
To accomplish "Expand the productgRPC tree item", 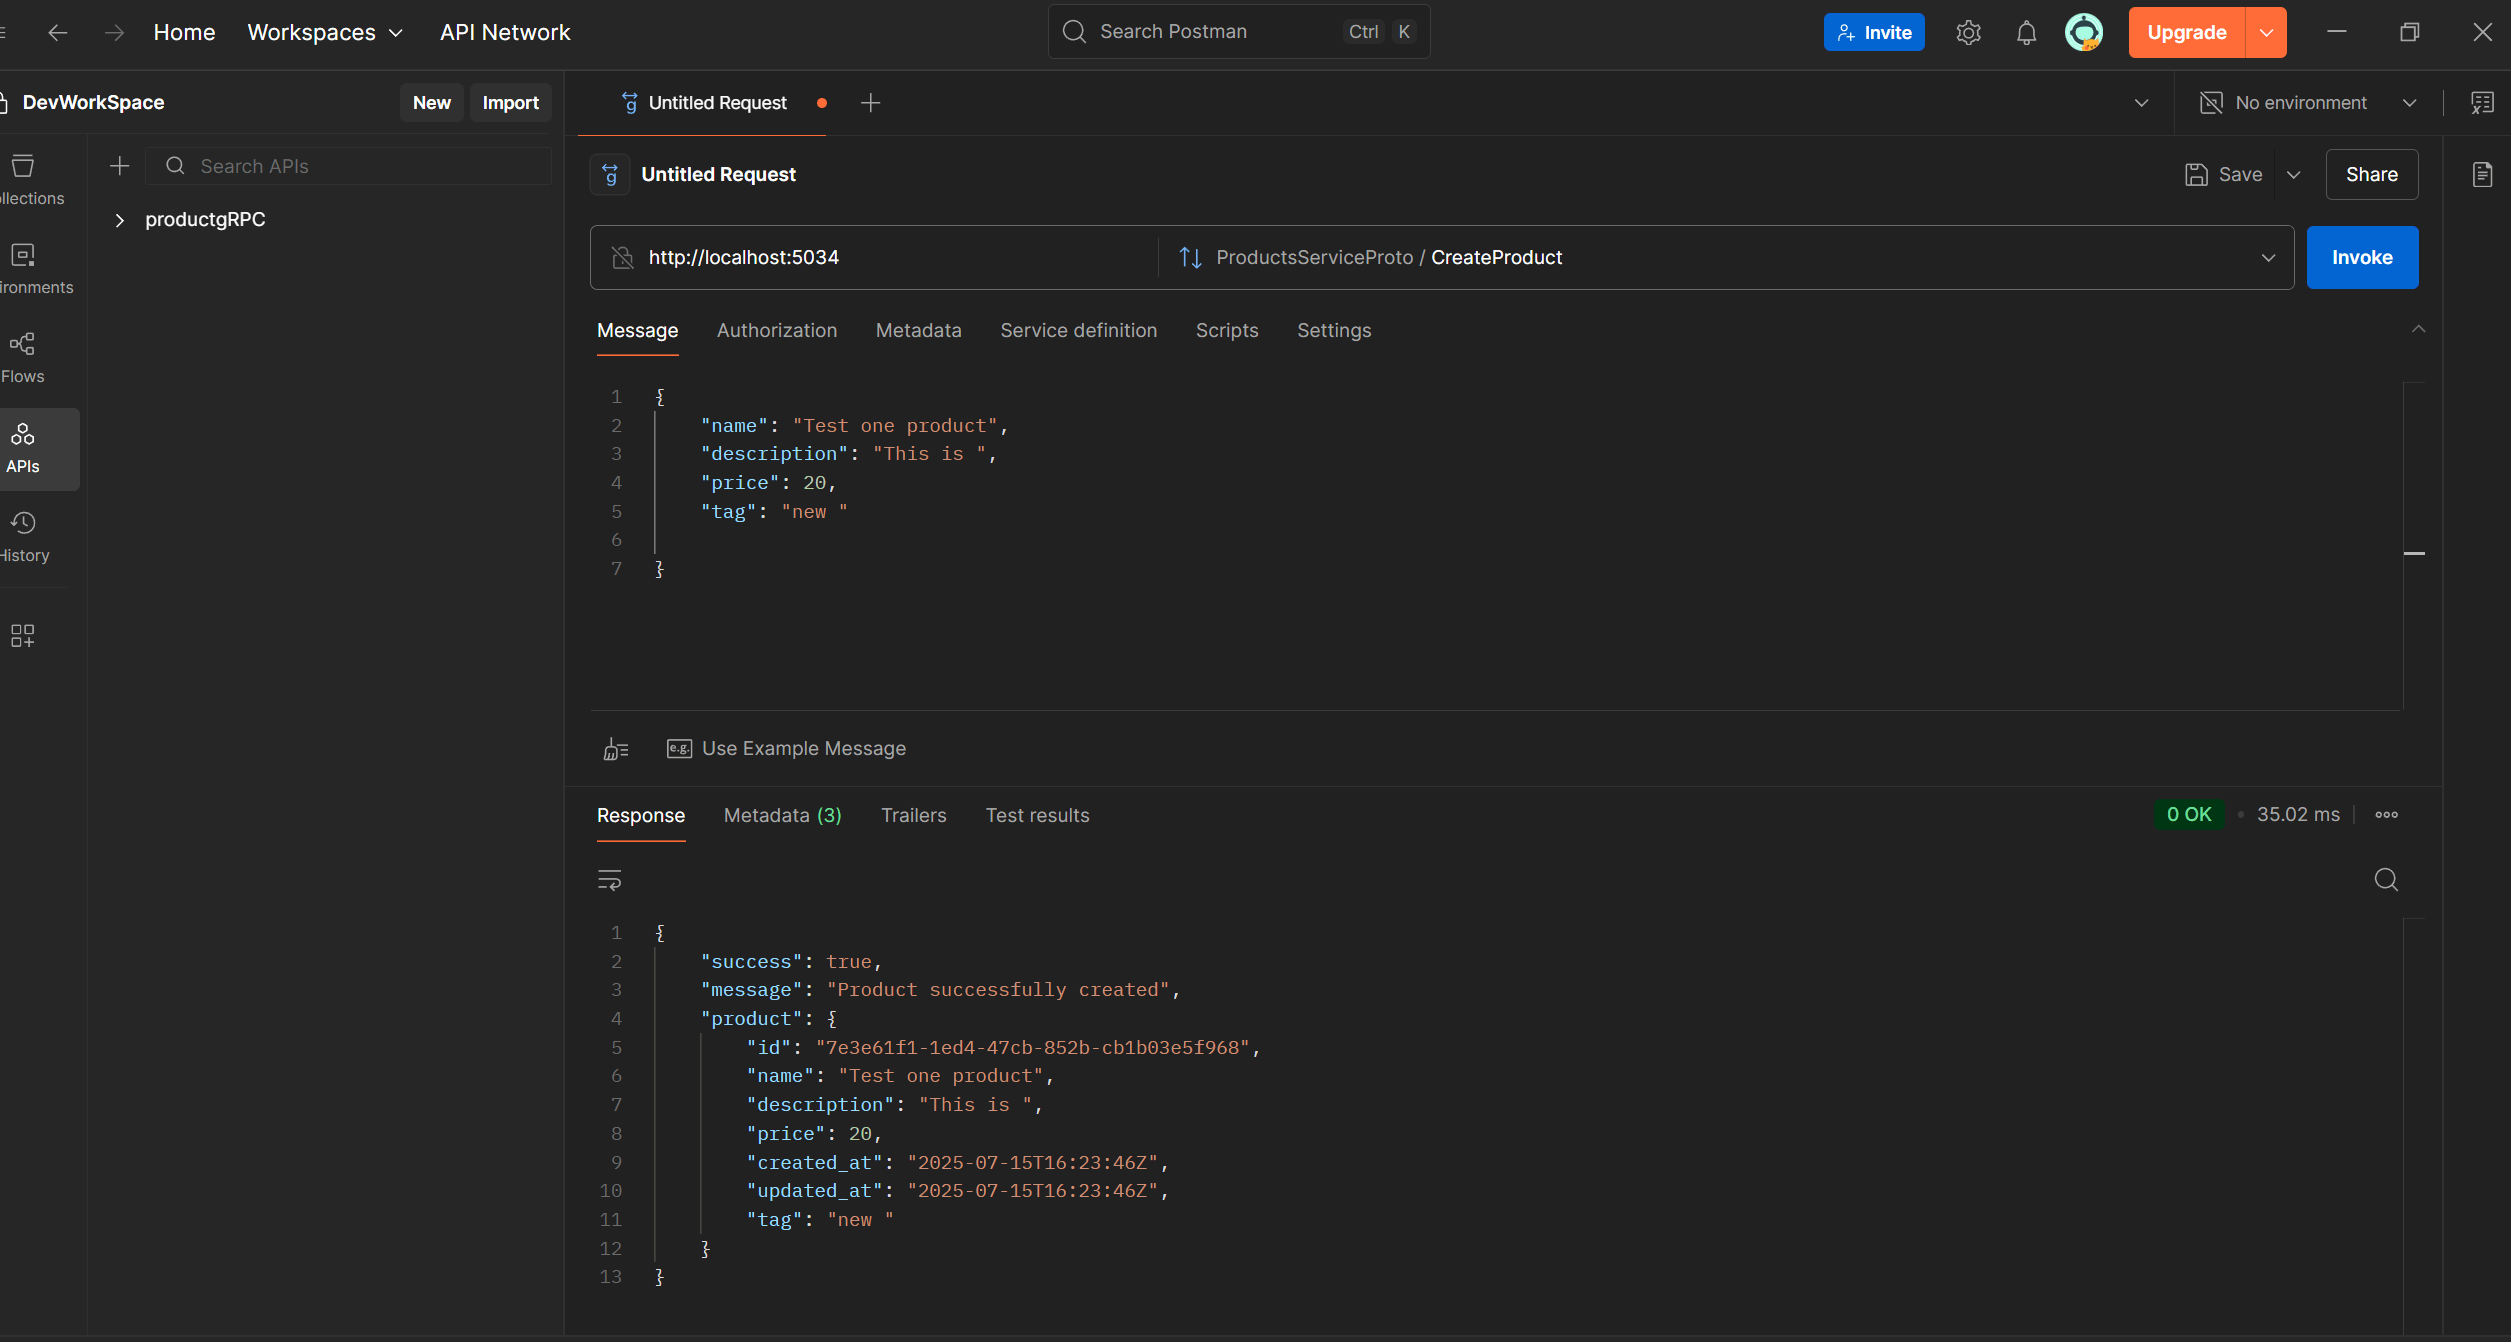I will pos(120,220).
